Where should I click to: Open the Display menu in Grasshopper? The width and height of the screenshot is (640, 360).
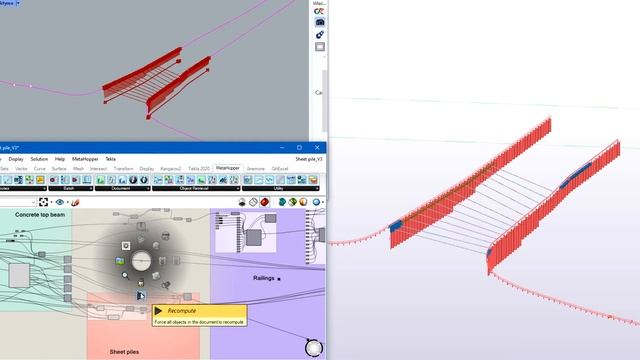[x=16, y=159]
